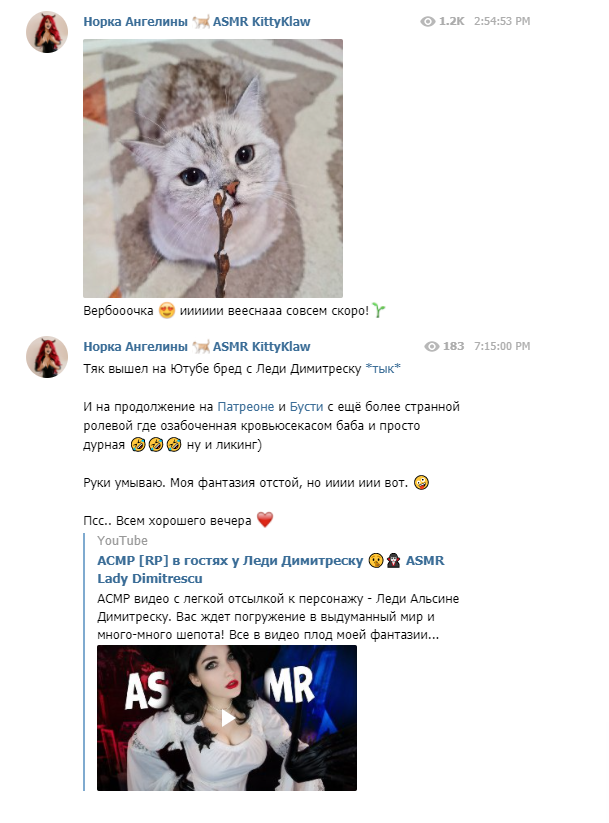Open the Бусти link
The height and width of the screenshot is (823, 609).
click(x=307, y=407)
